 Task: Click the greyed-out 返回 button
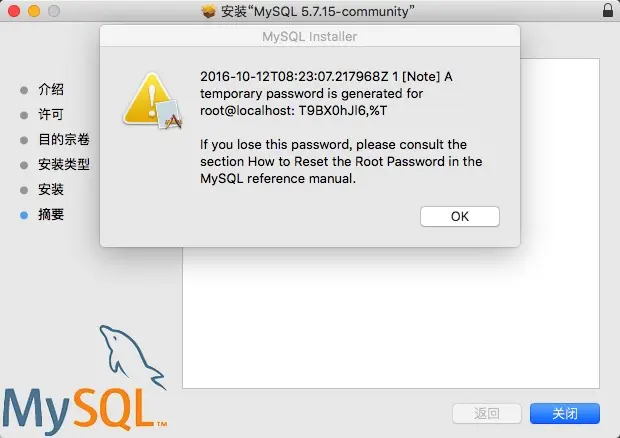coord(487,413)
